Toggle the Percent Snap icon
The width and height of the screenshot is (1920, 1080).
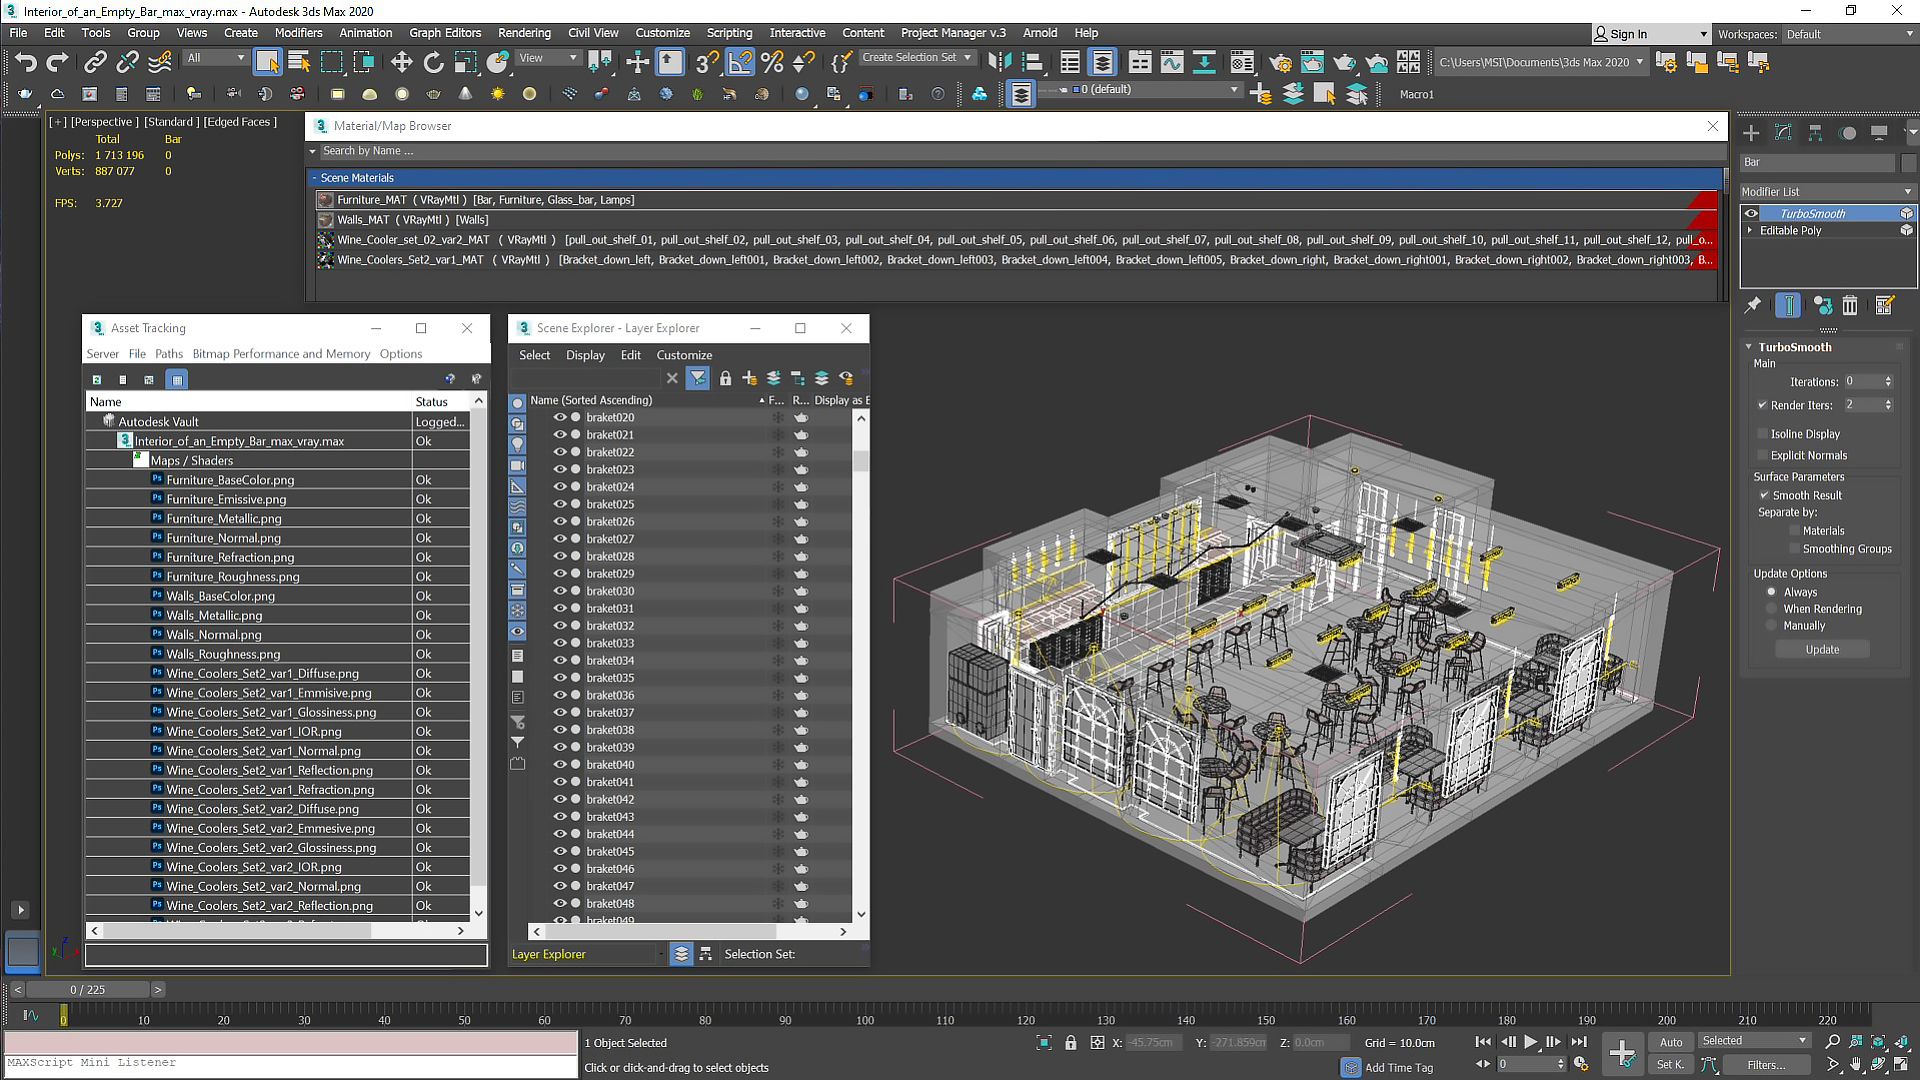click(x=772, y=63)
